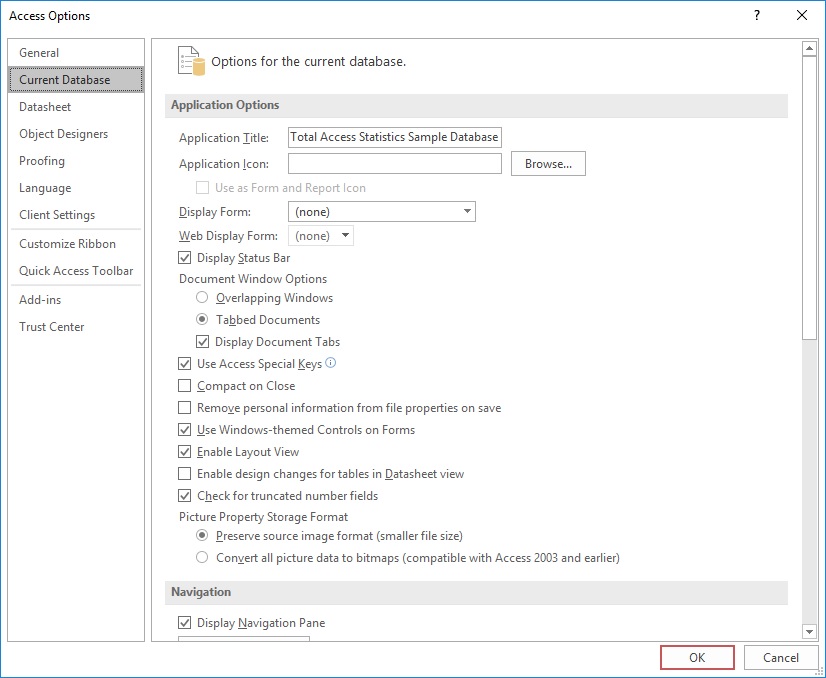Viewport: 826px width, 678px height.
Task: Click the scrollbar down arrow
Action: pos(809,631)
